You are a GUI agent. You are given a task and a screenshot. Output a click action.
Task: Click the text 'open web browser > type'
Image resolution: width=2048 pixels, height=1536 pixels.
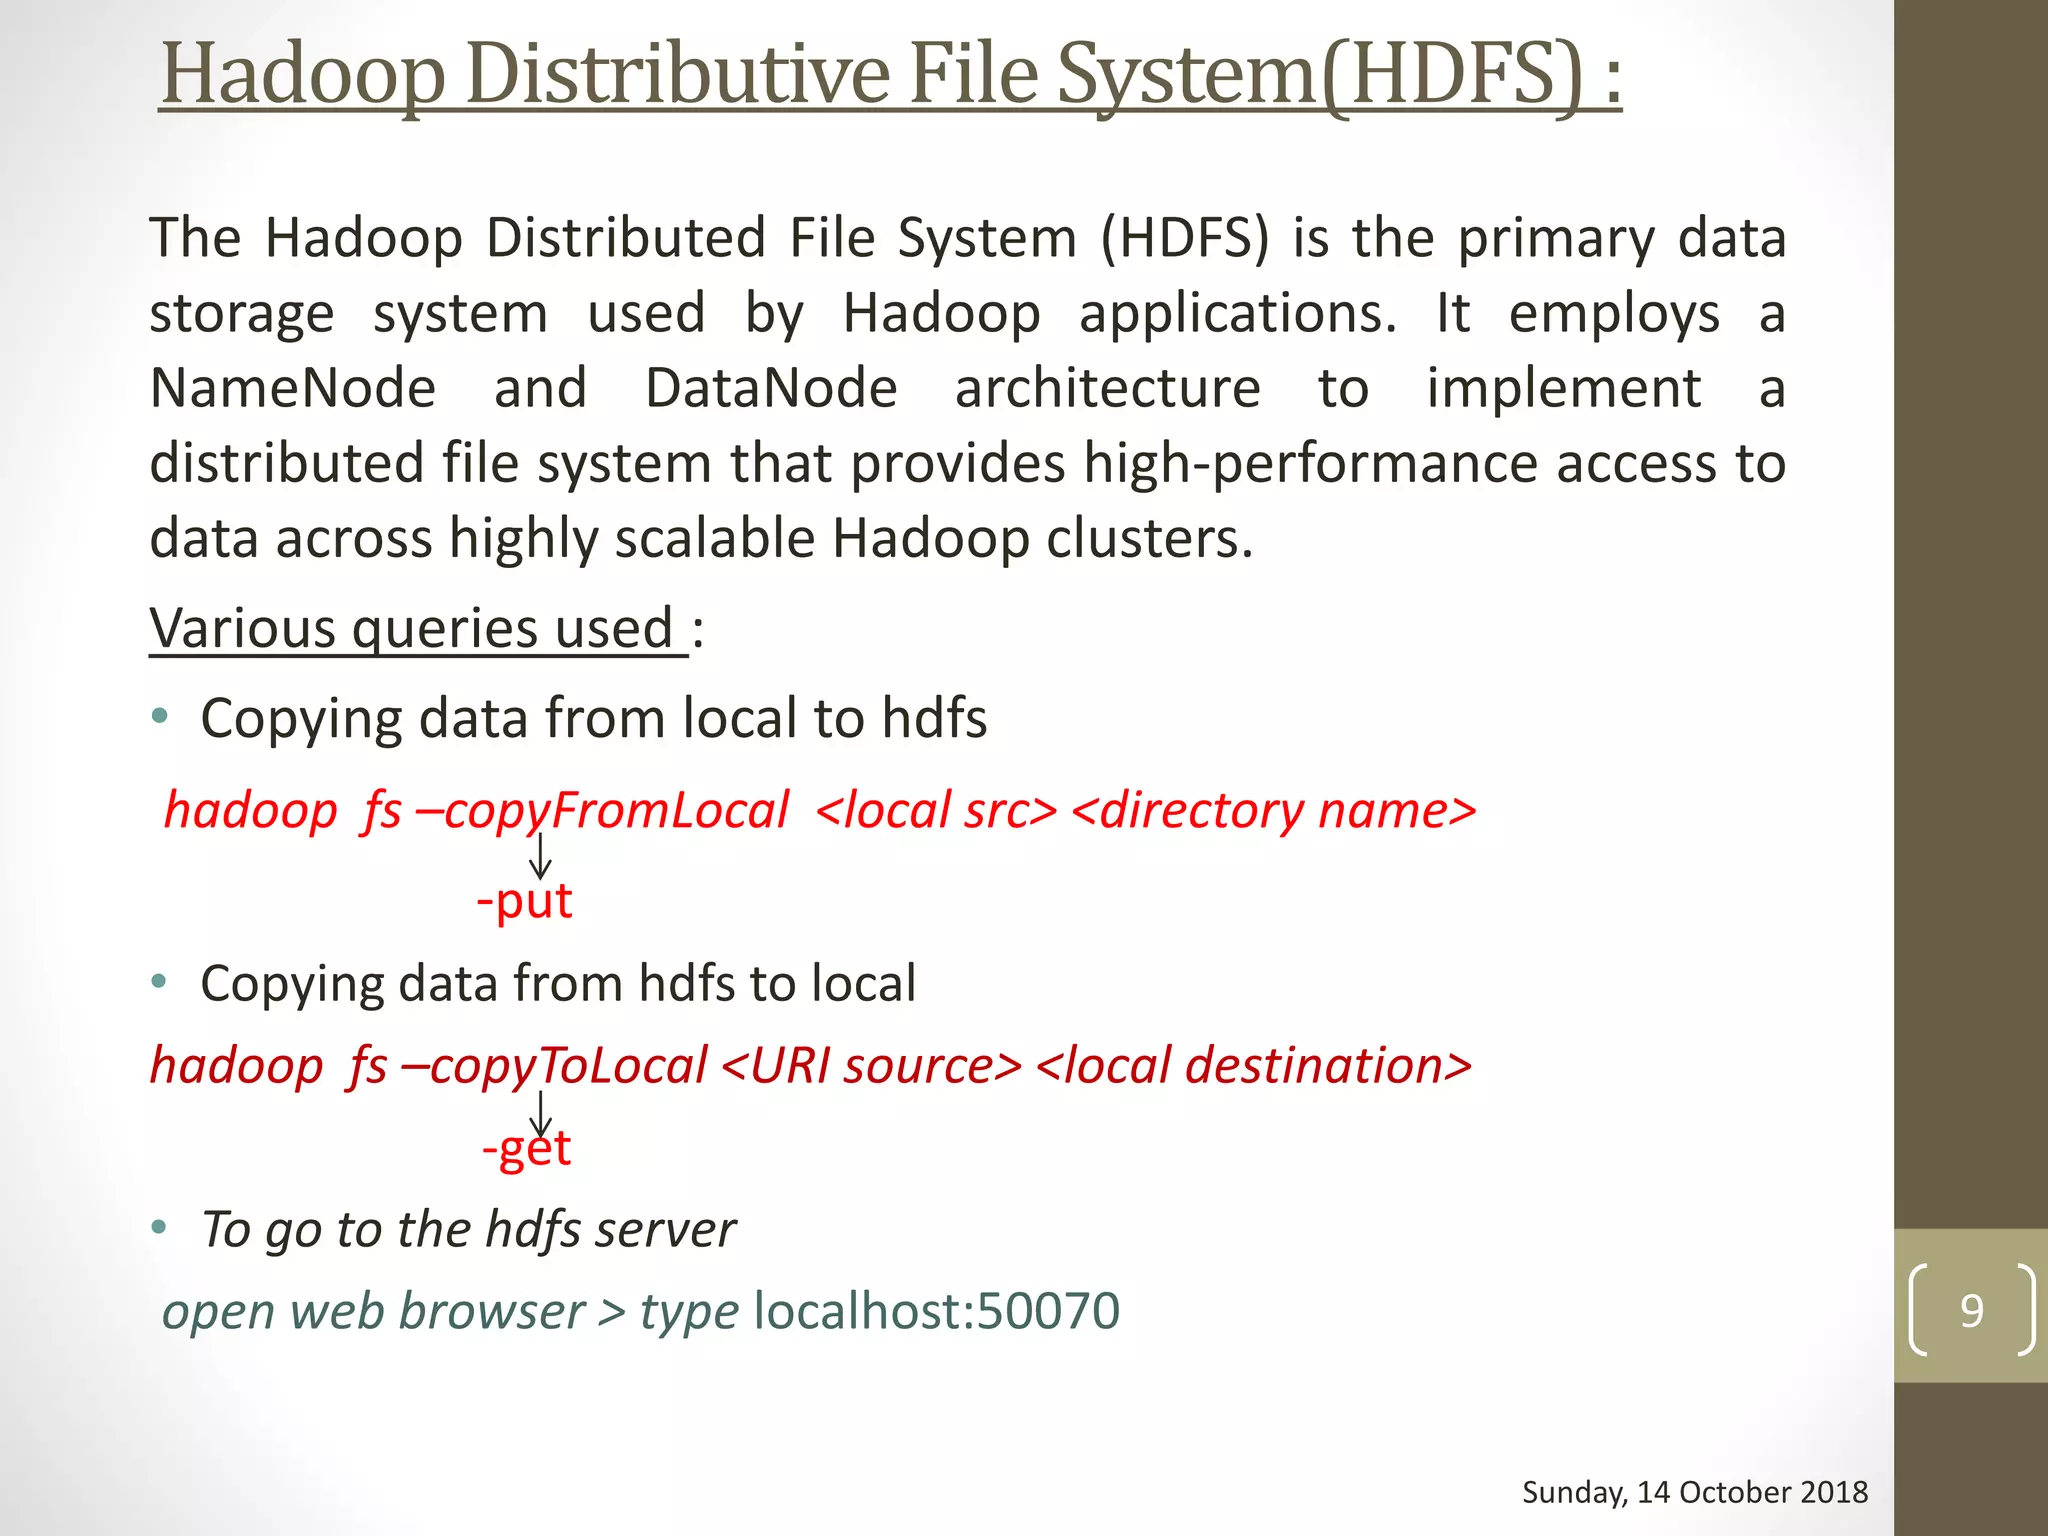click(450, 1312)
